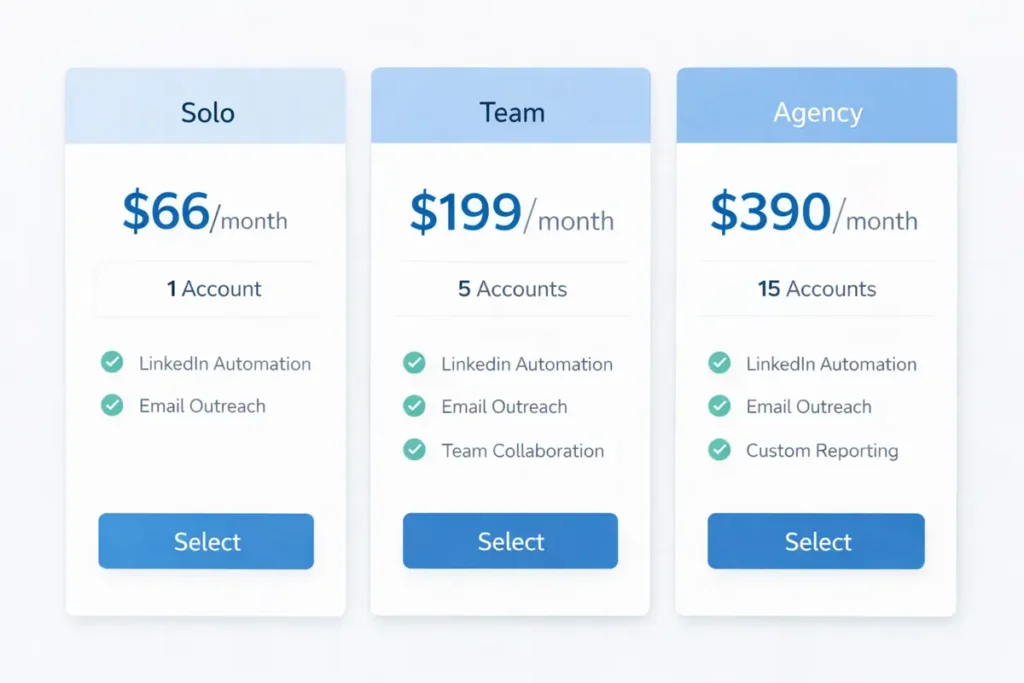
Task: Click the 5 Accounts label under Team
Action: coord(510,289)
